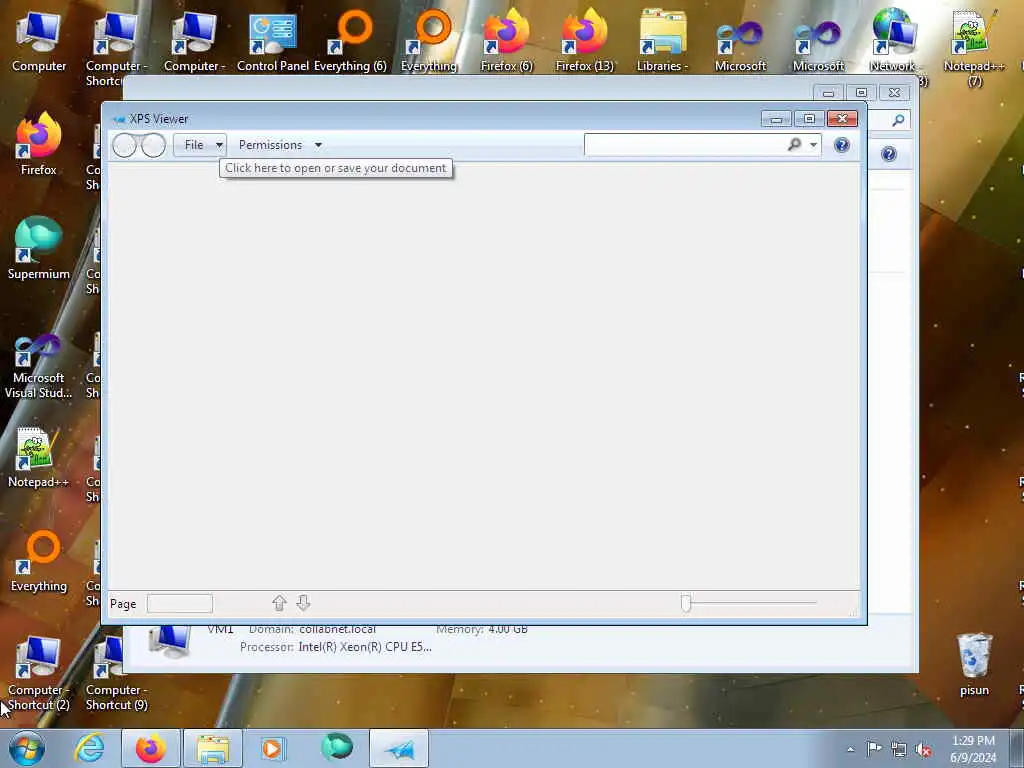
Task: Expand the search options dropdown arrow
Action: pyautogui.click(x=813, y=145)
